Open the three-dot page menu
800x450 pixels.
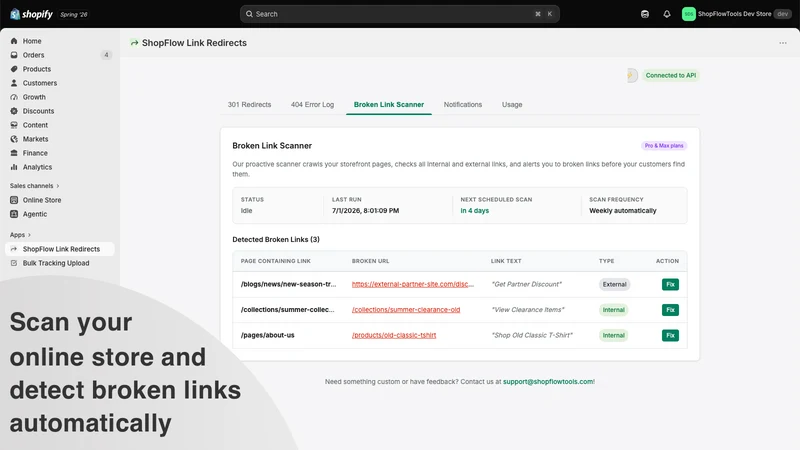[783, 43]
